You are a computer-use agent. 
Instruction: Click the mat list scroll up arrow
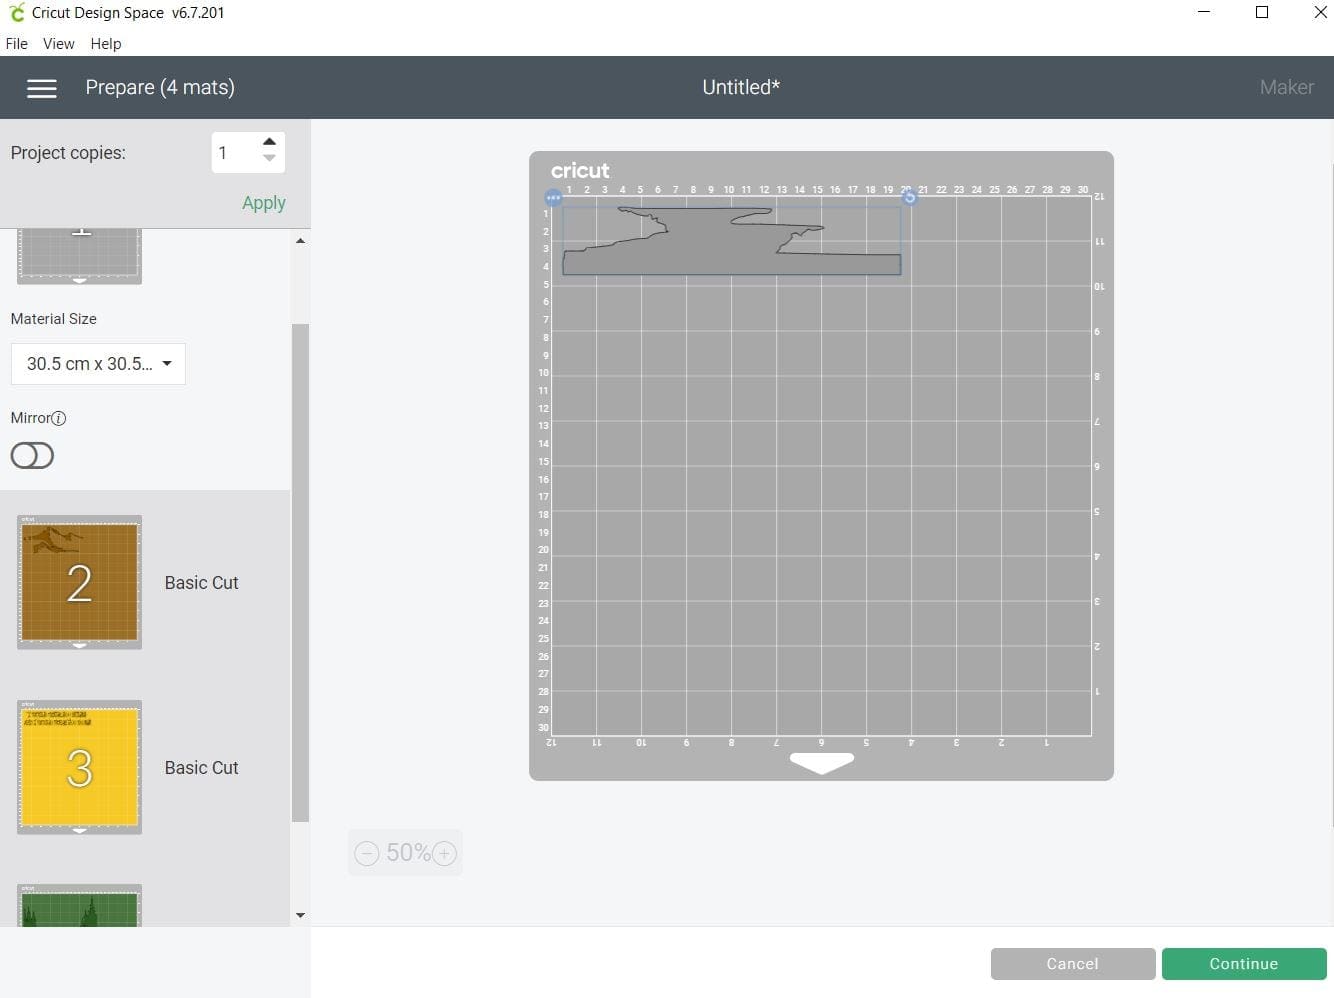pyautogui.click(x=300, y=241)
